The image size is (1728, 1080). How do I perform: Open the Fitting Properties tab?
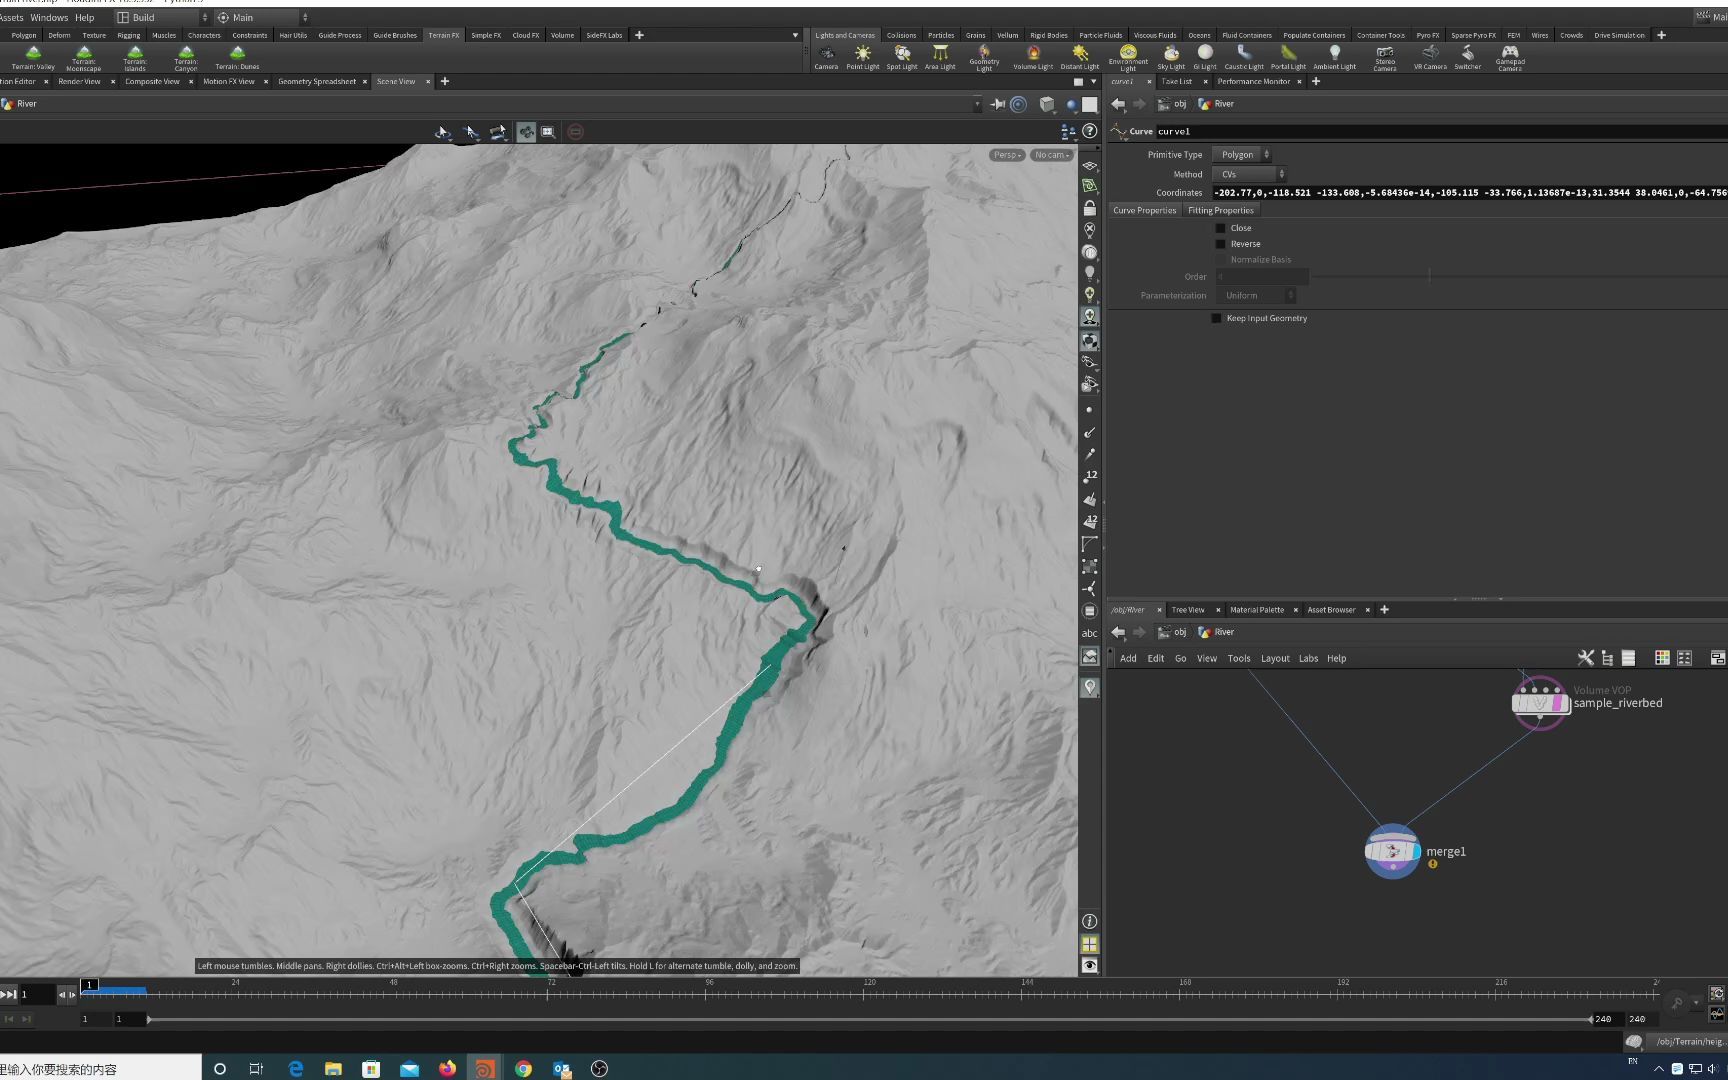[1220, 210]
